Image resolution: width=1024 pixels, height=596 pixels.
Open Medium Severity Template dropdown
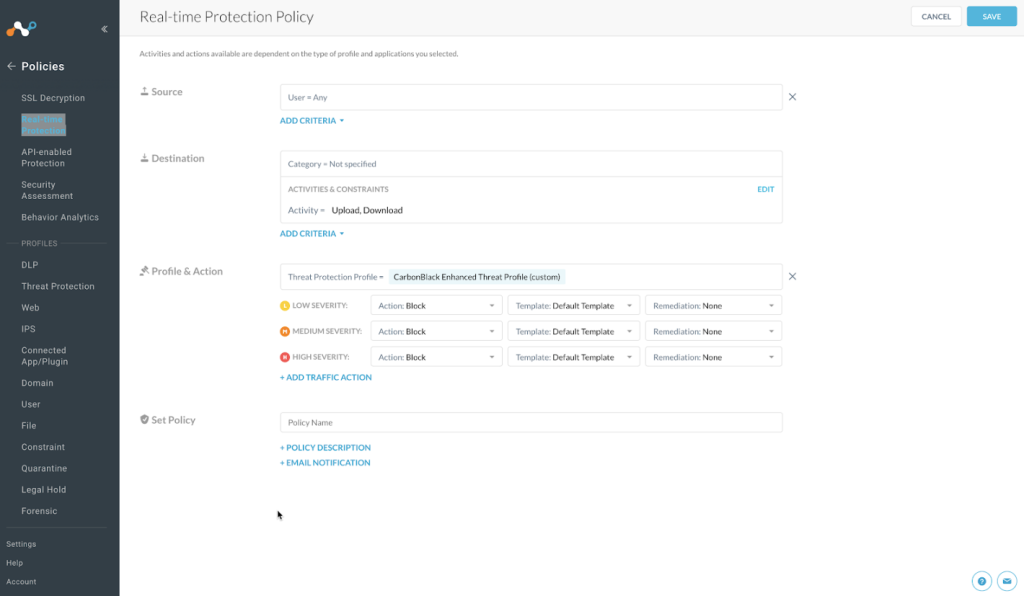pyautogui.click(x=573, y=331)
